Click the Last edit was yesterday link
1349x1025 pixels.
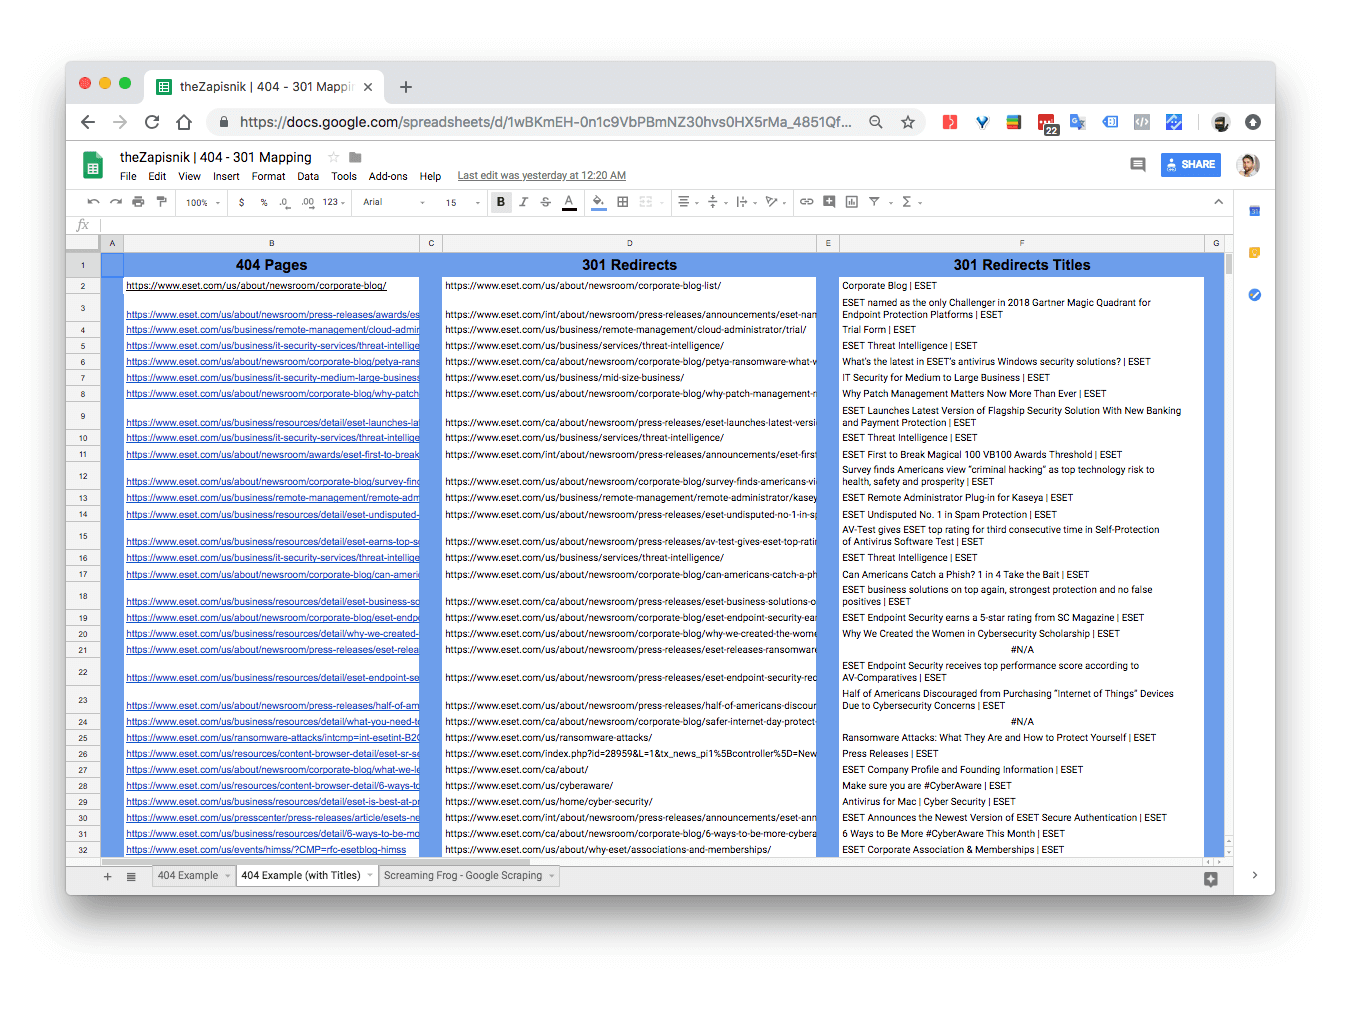click(x=542, y=176)
